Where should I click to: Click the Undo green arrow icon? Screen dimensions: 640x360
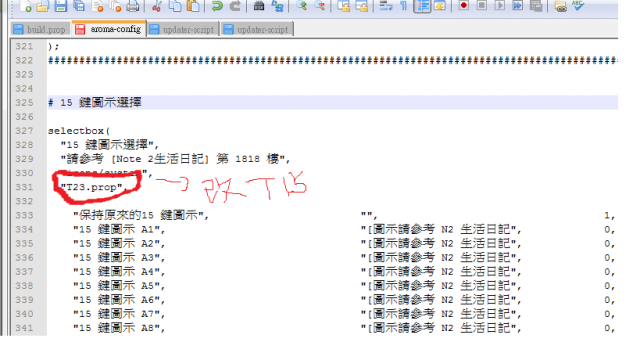[217, 6]
